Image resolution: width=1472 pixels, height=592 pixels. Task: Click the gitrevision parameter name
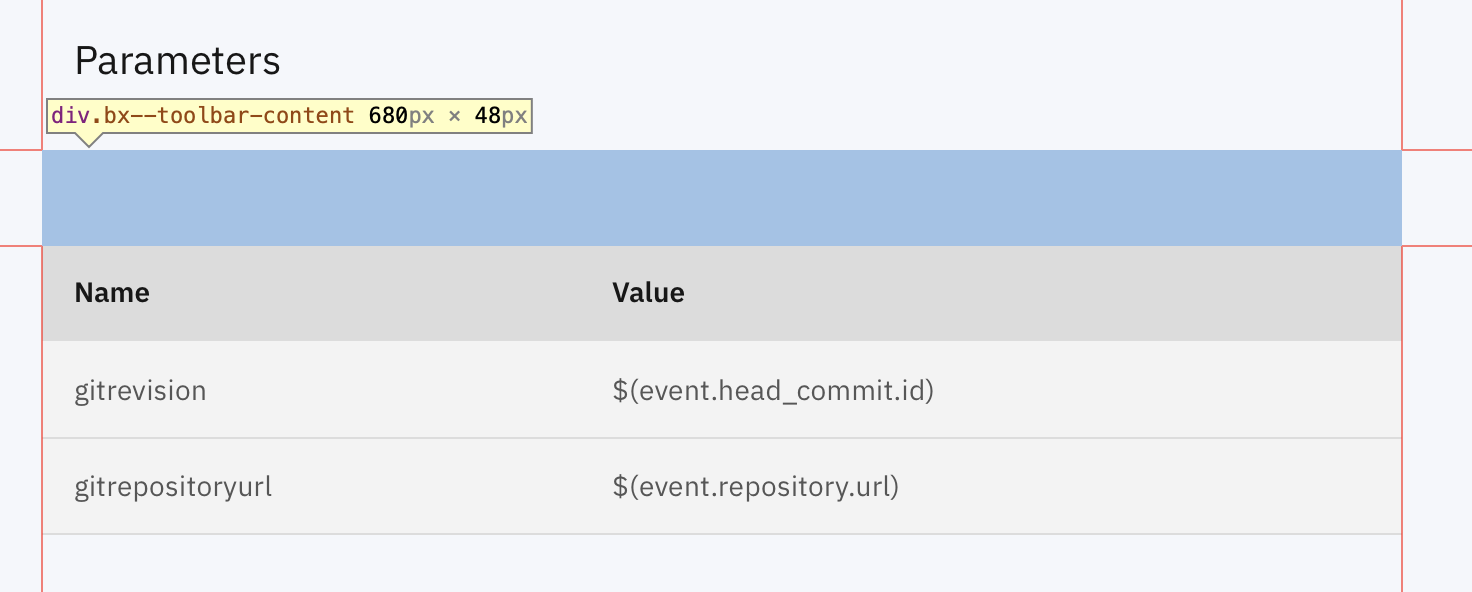[140, 390]
